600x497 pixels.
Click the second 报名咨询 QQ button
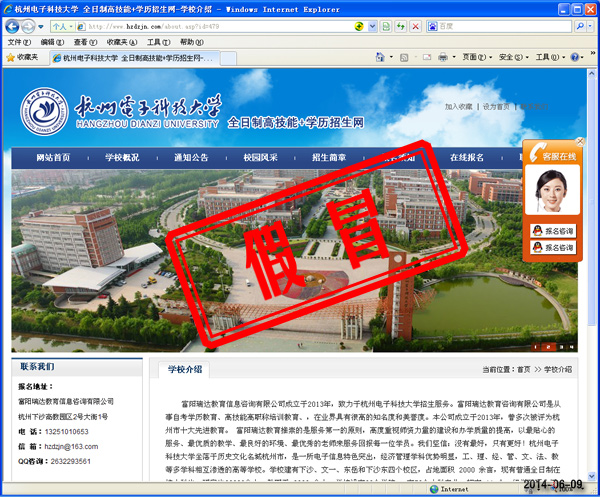[553, 248]
